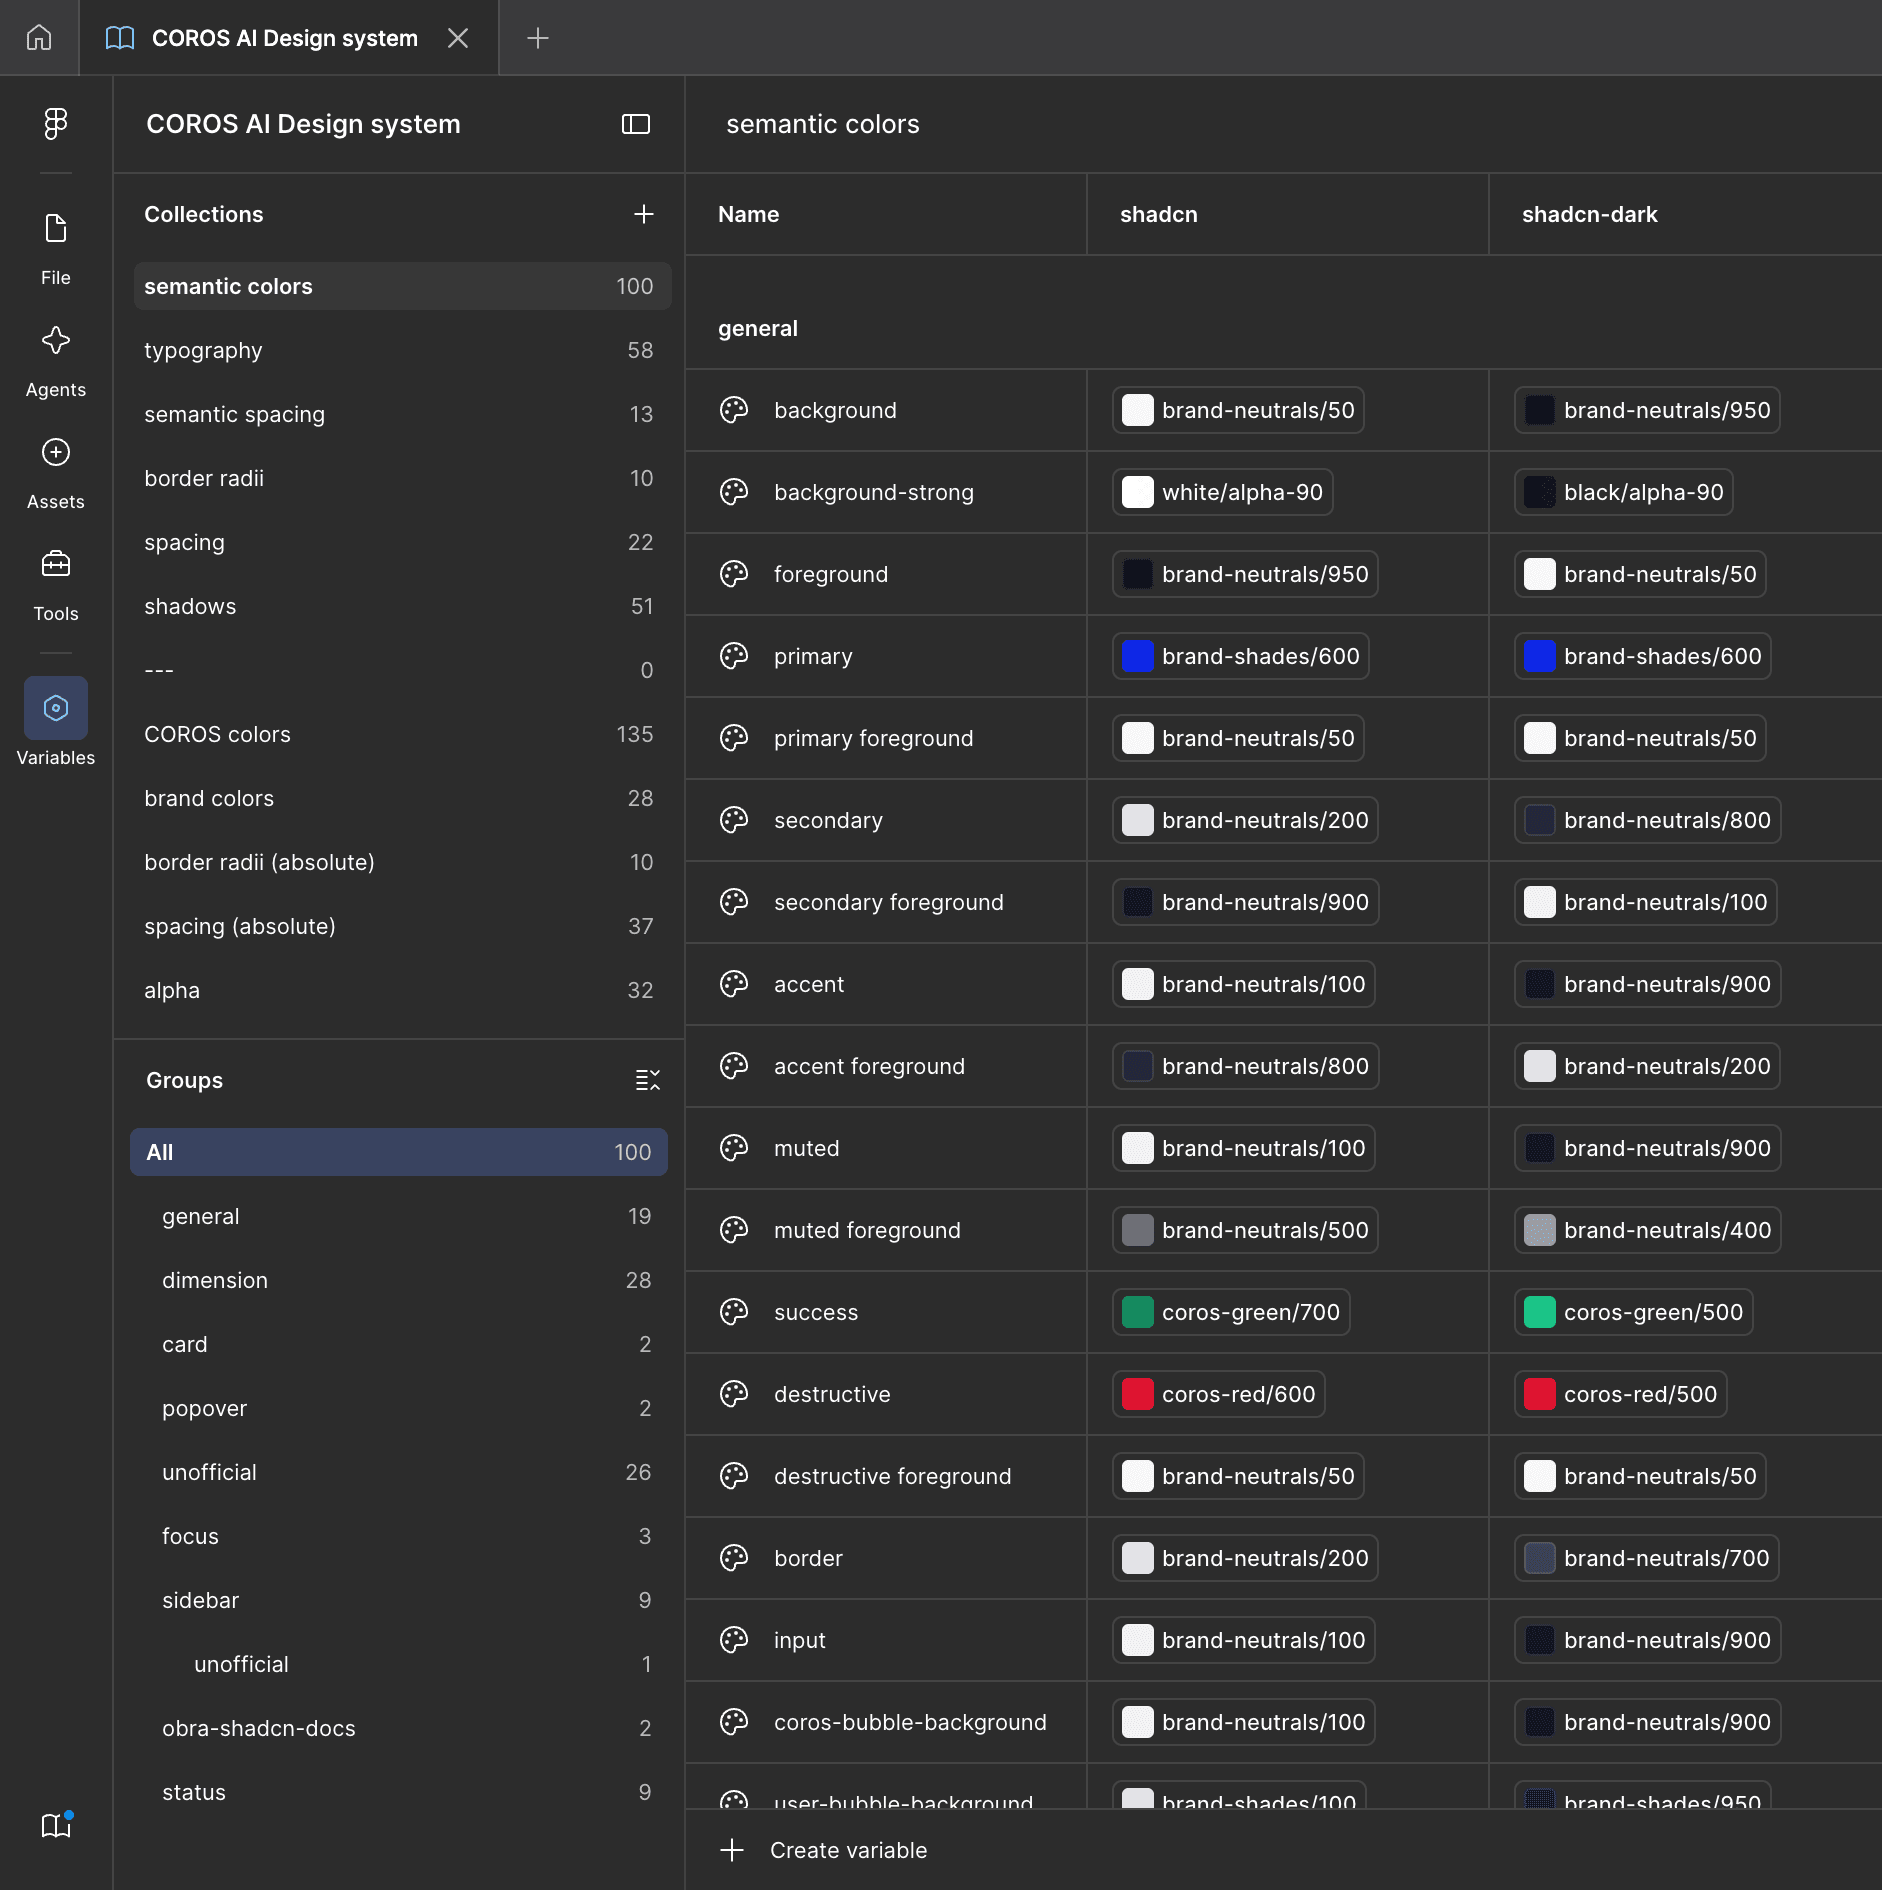Click the color icon for background variable

click(734, 410)
